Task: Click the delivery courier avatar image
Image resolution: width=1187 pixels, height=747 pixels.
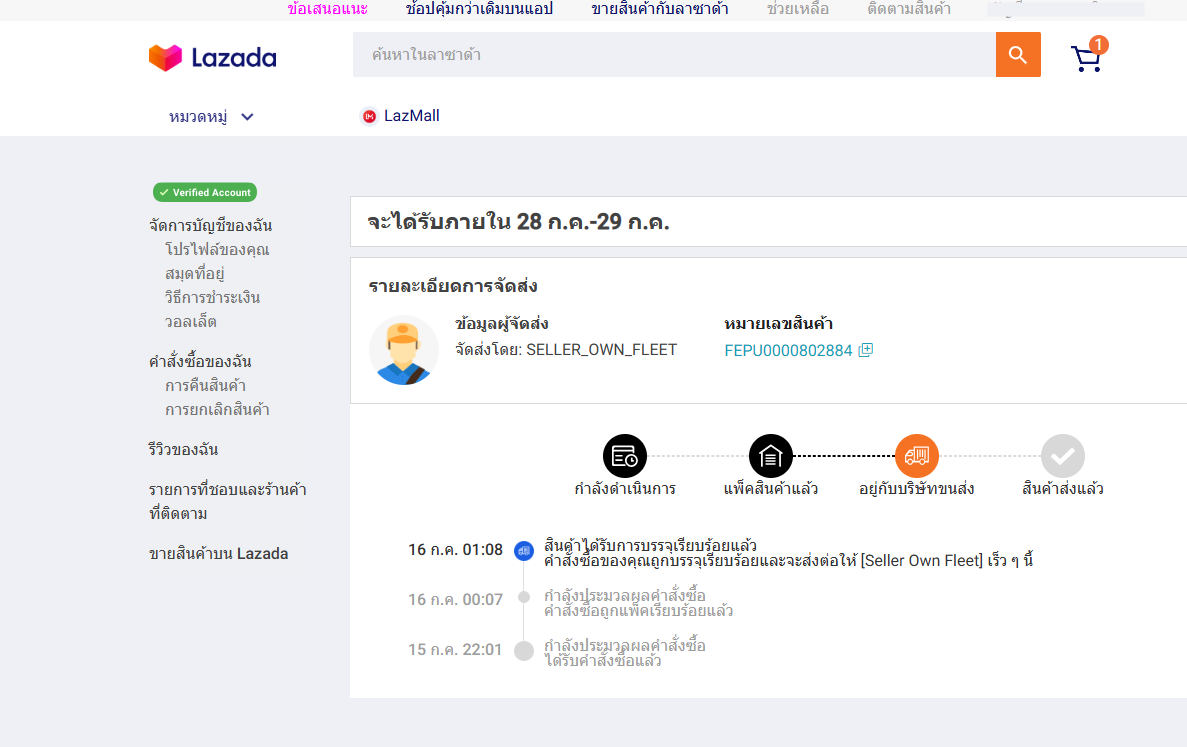Action: point(403,350)
